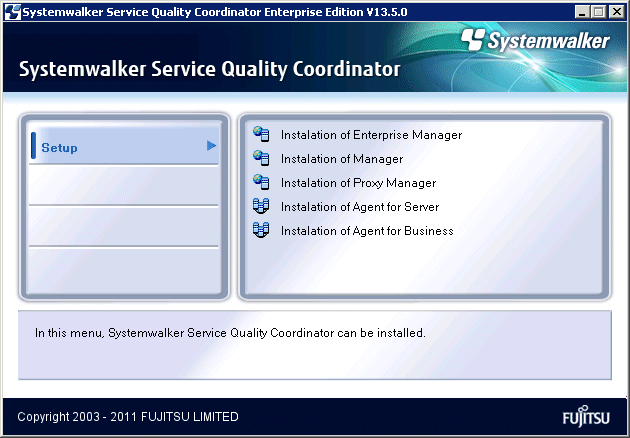
Task: Click the Agent for Server icon
Action: pos(261,206)
